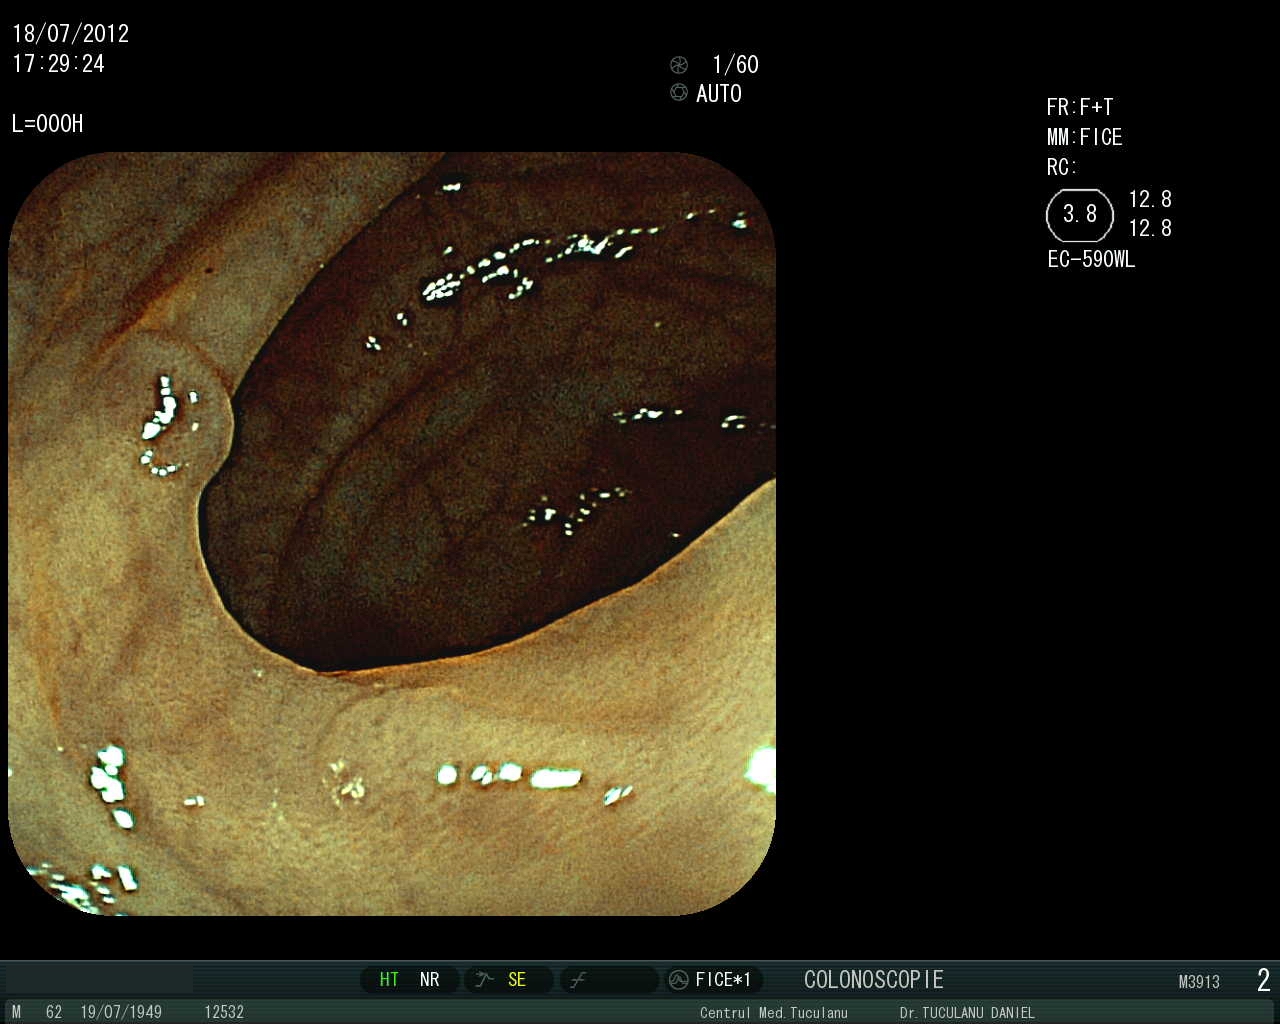Click the patient ID 12532

pyautogui.click(x=224, y=1012)
